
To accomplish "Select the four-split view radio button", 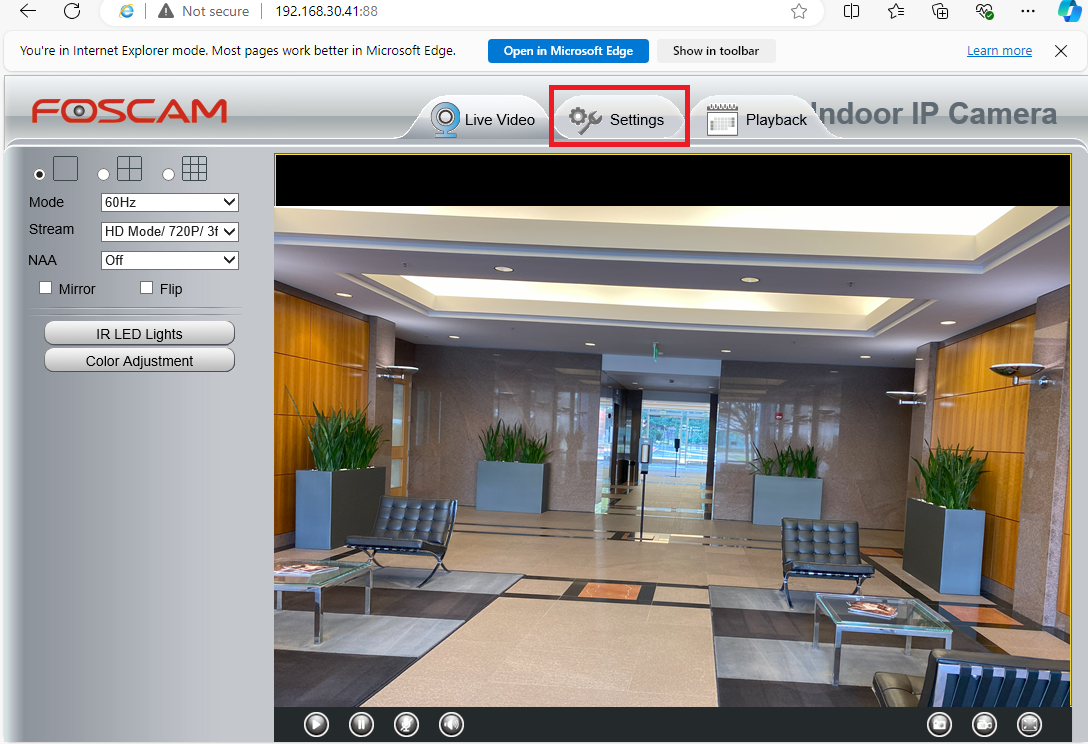I will [103, 174].
